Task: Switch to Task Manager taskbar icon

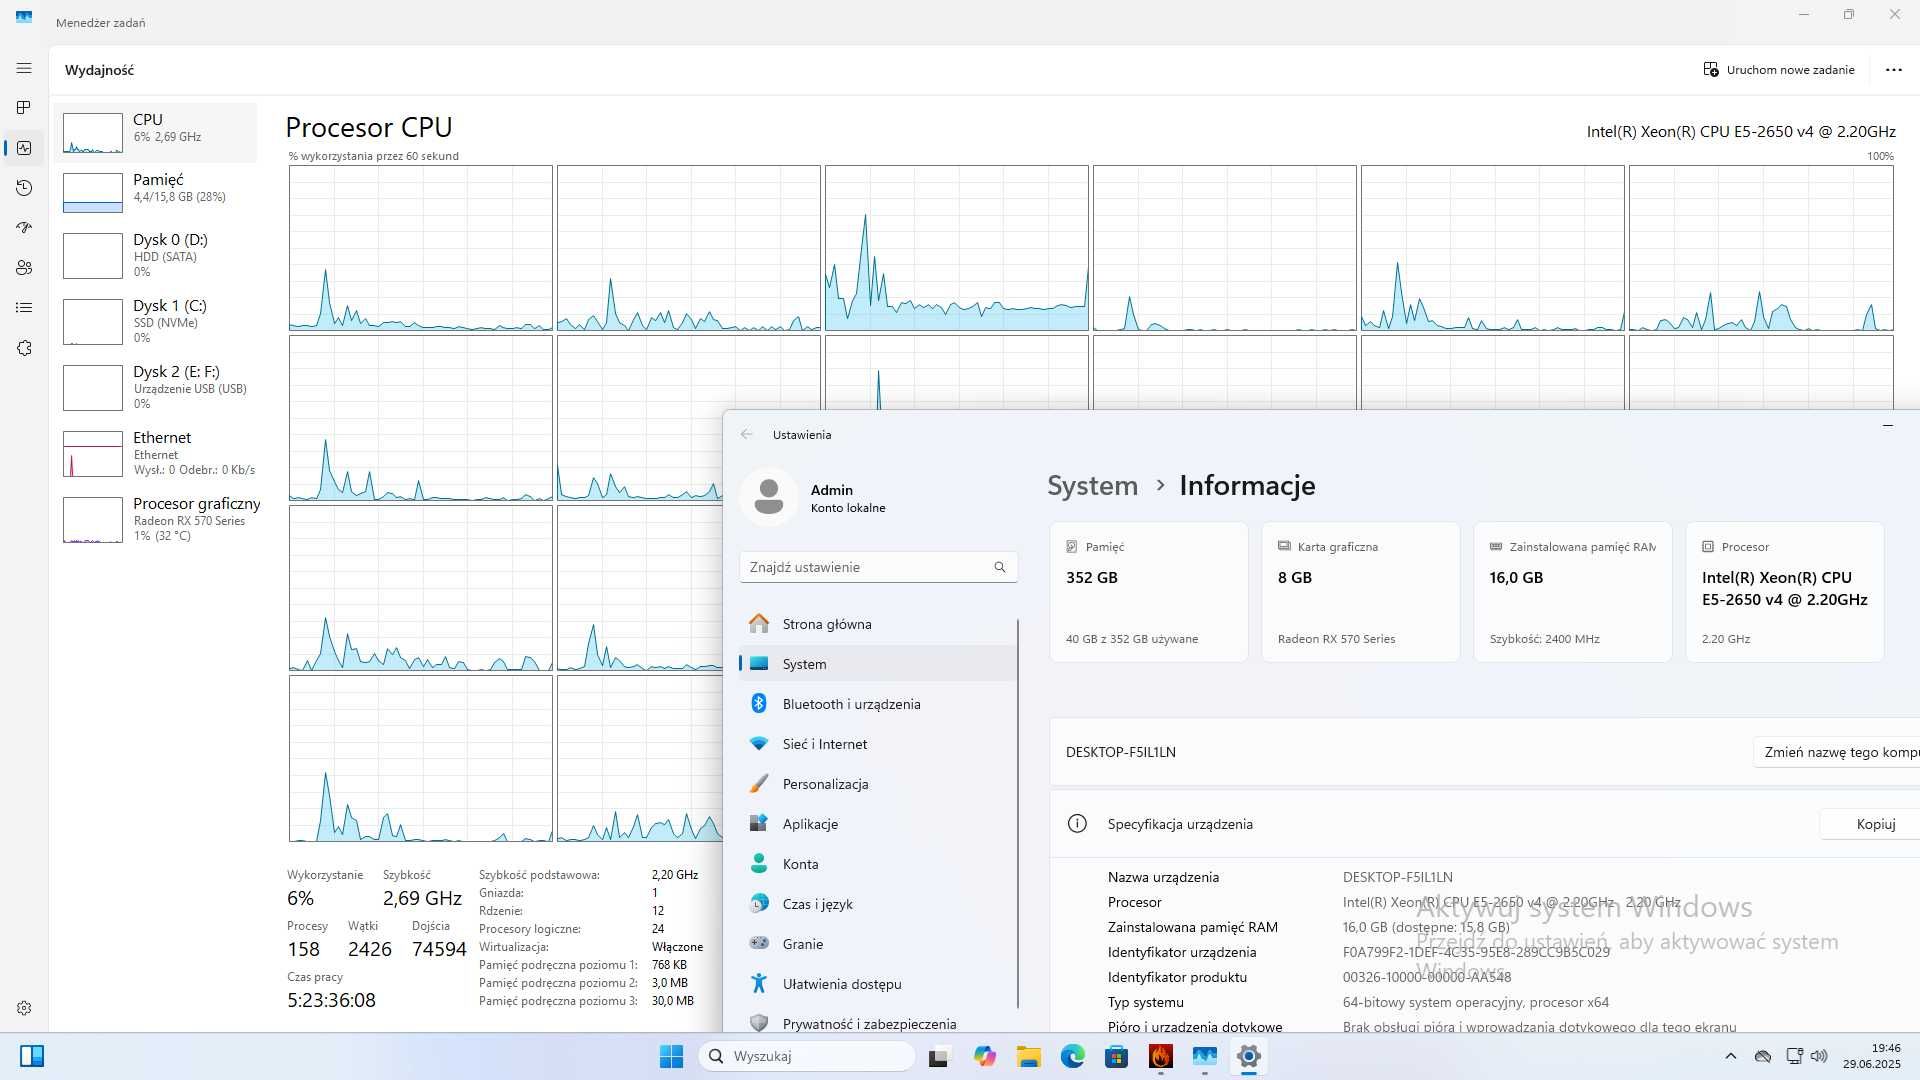Action: 1204,1056
